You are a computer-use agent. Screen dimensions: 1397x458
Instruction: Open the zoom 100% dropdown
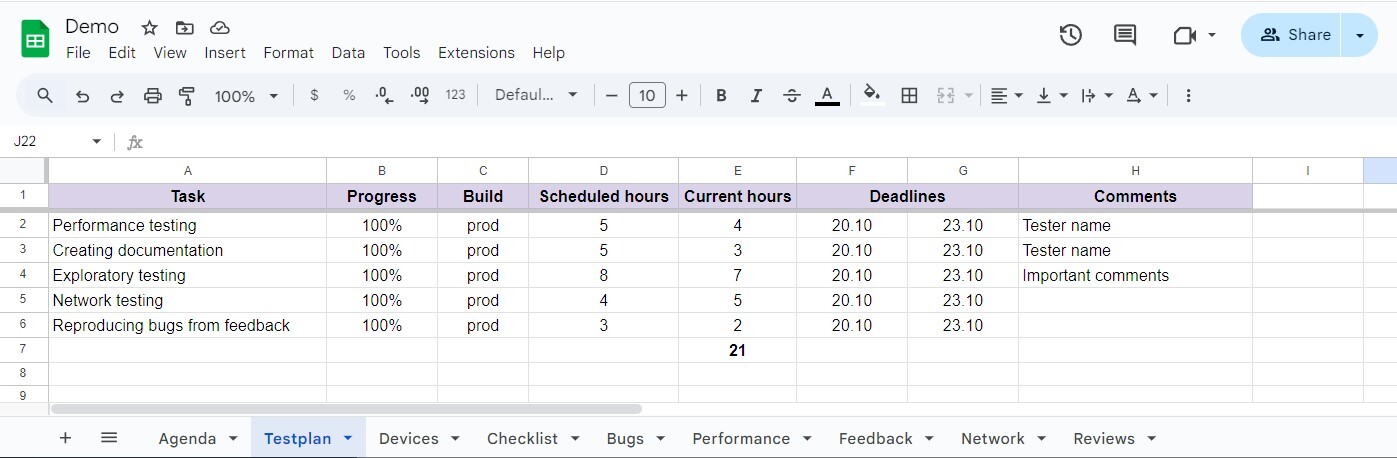[246, 96]
